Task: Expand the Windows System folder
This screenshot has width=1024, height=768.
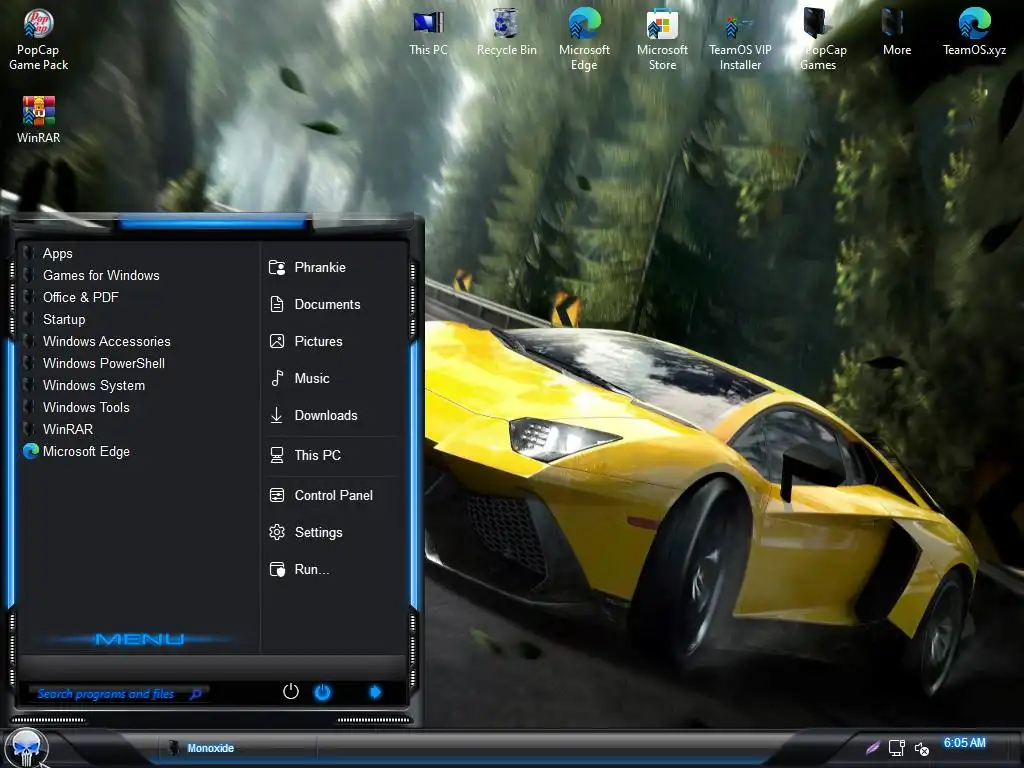Action: (84, 385)
